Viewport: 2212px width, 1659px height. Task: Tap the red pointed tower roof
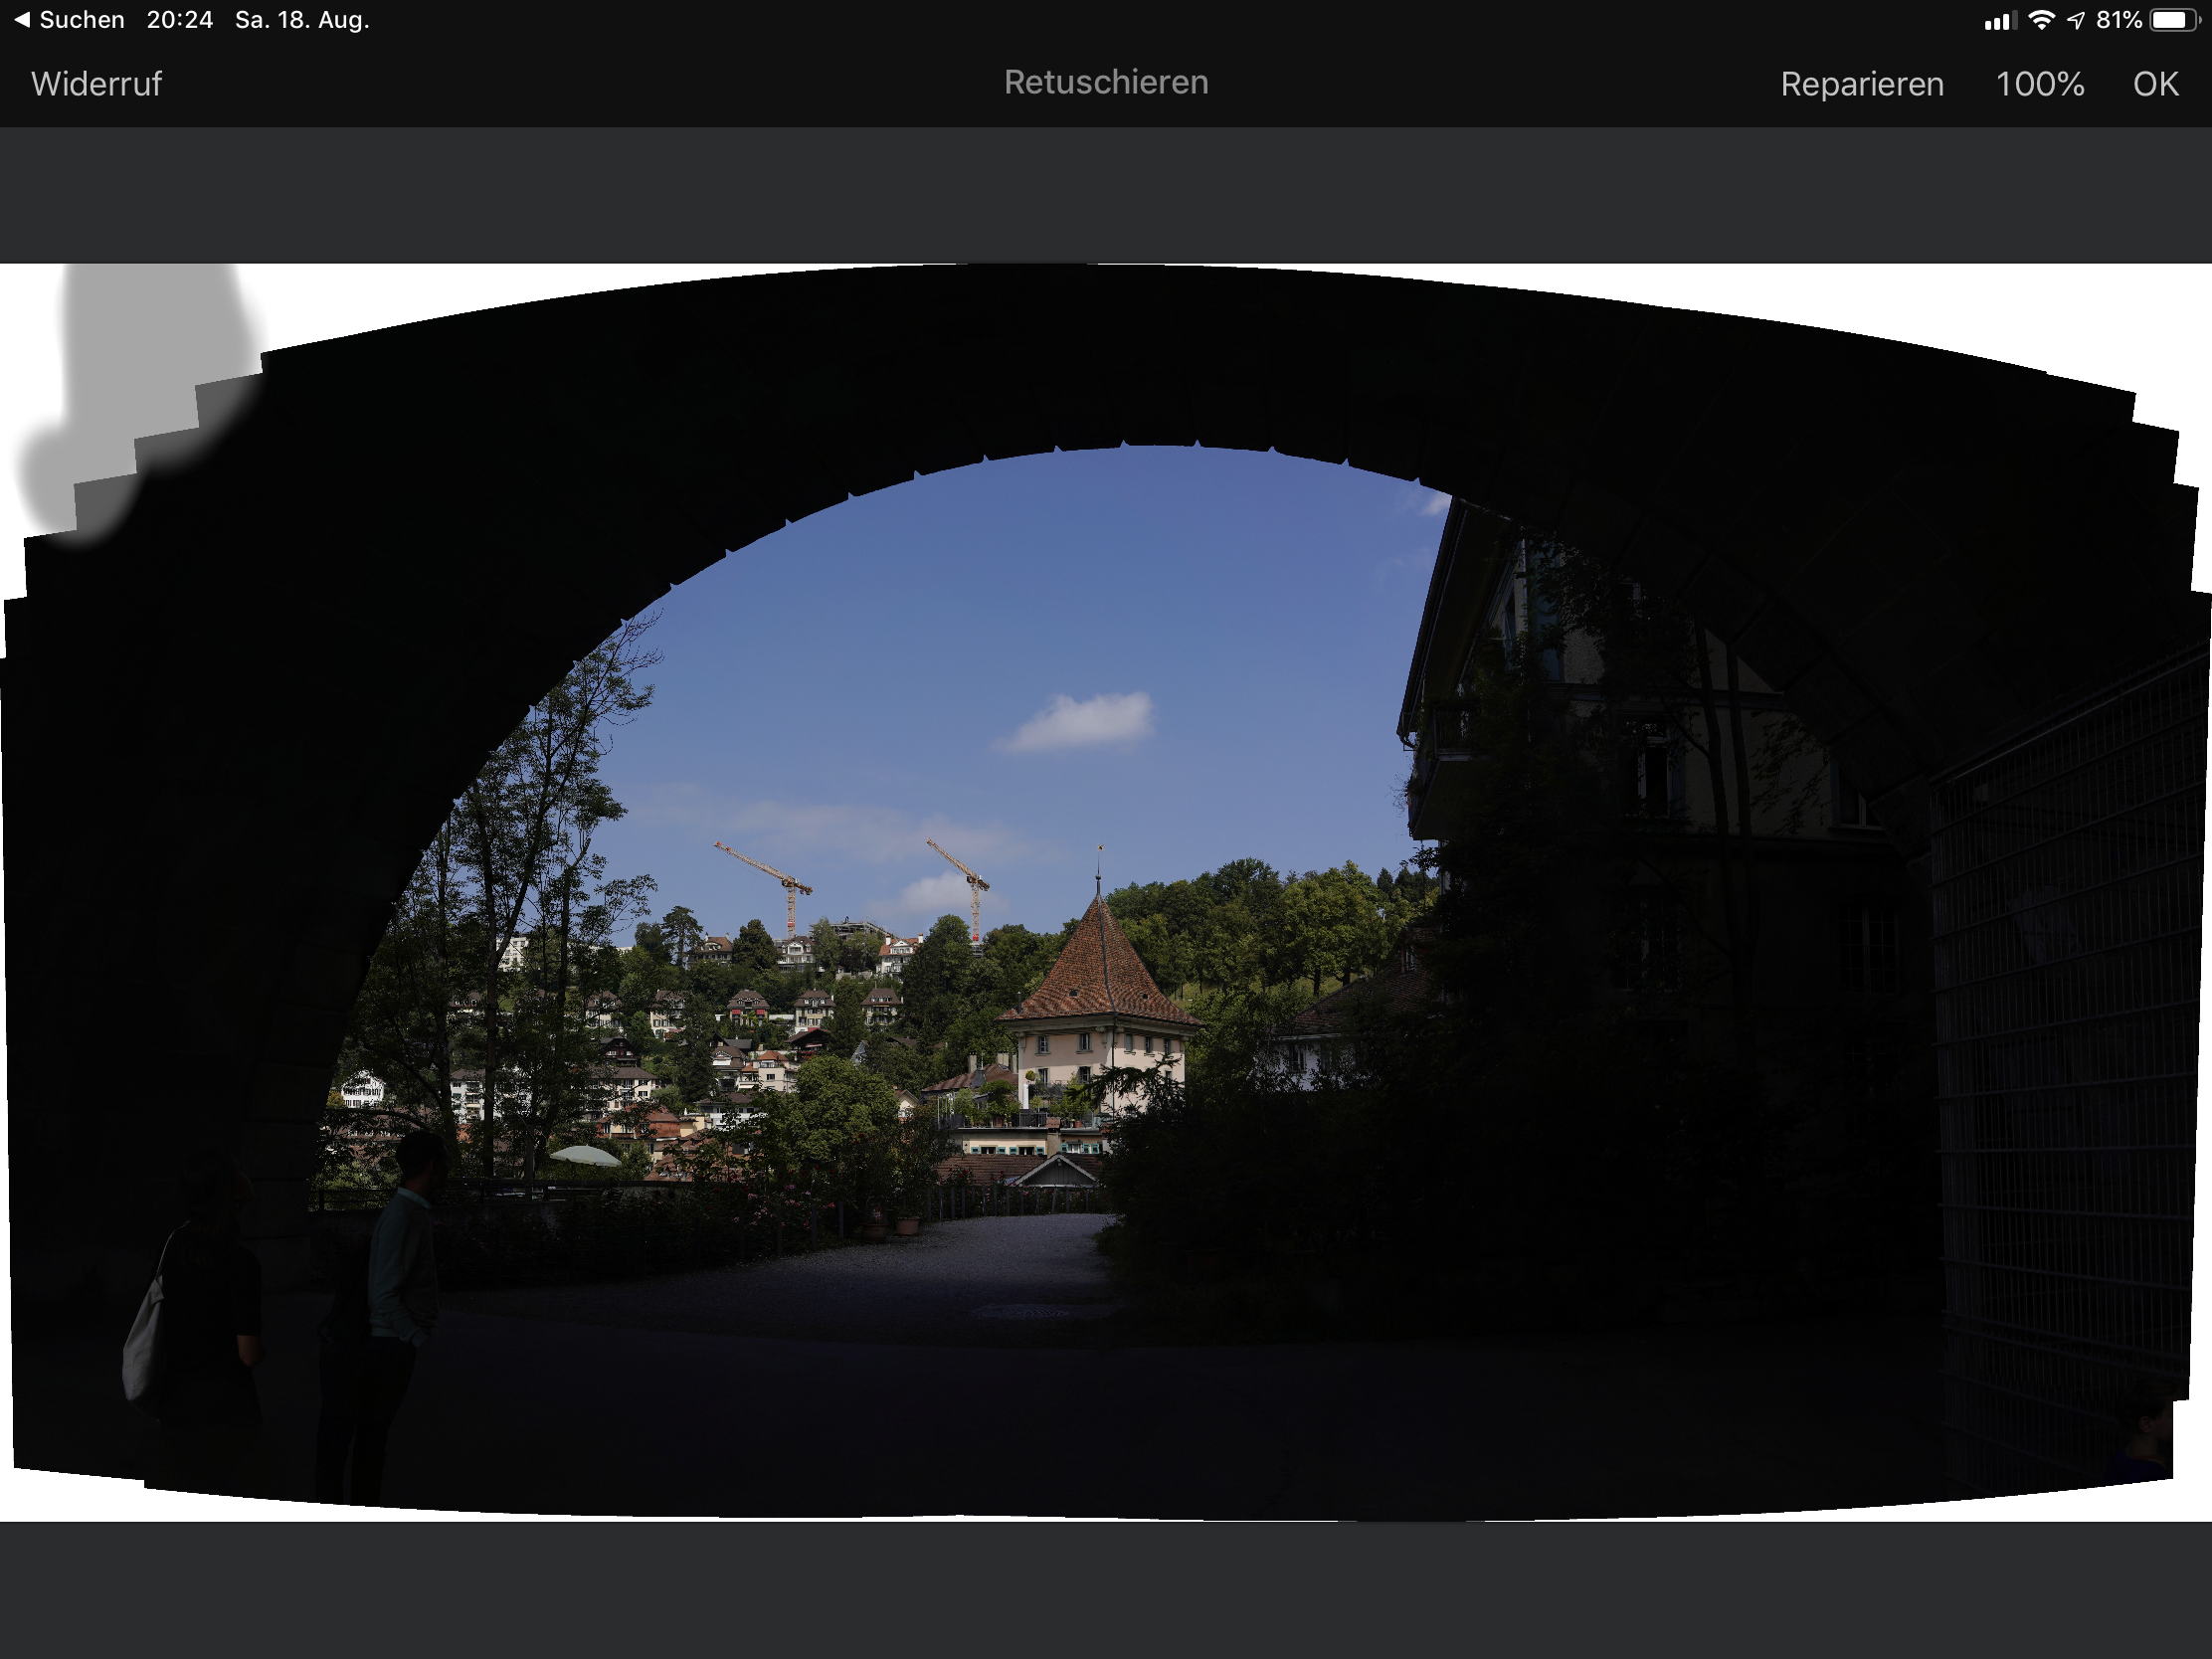click(x=1100, y=965)
